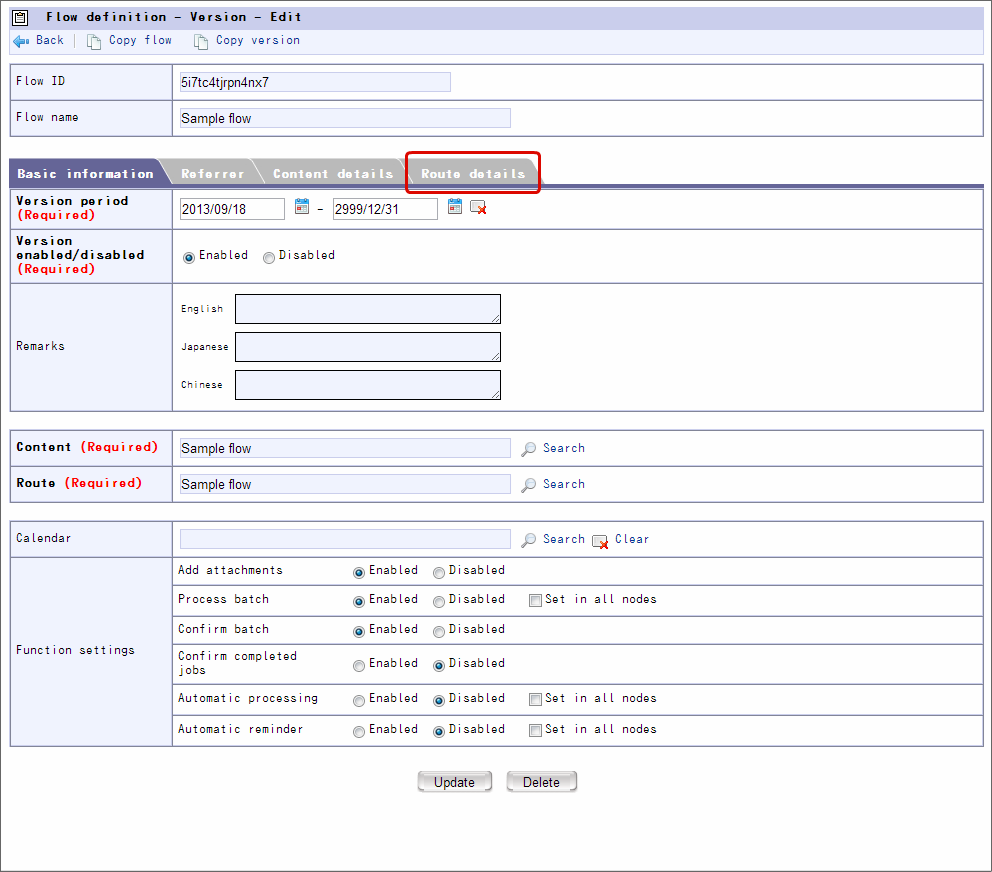992x872 pixels.
Task: Select Enabled for Add attachments
Action: click(359, 573)
